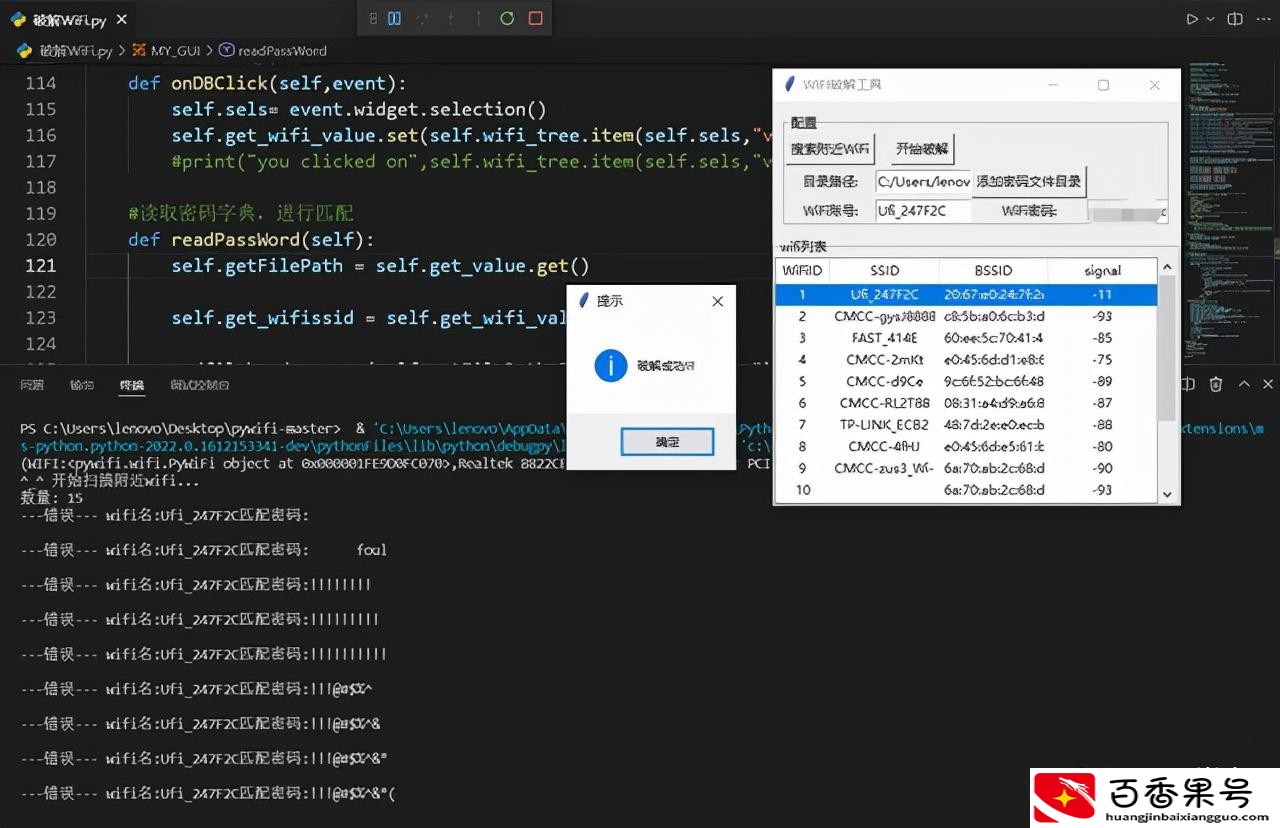1280x828 pixels.
Task: Click the WiFiID column header
Action: pyautogui.click(x=802, y=270)
